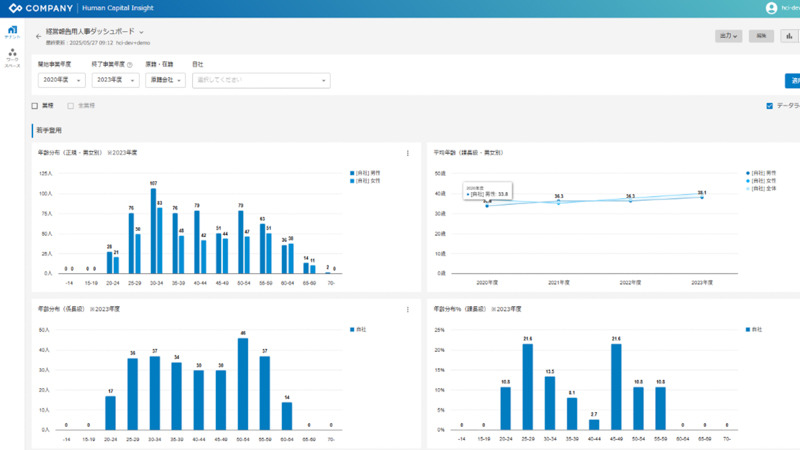Click the blue apply button at right
The height and width of the screenshot is (450, 800).
(x=793, y=80)
